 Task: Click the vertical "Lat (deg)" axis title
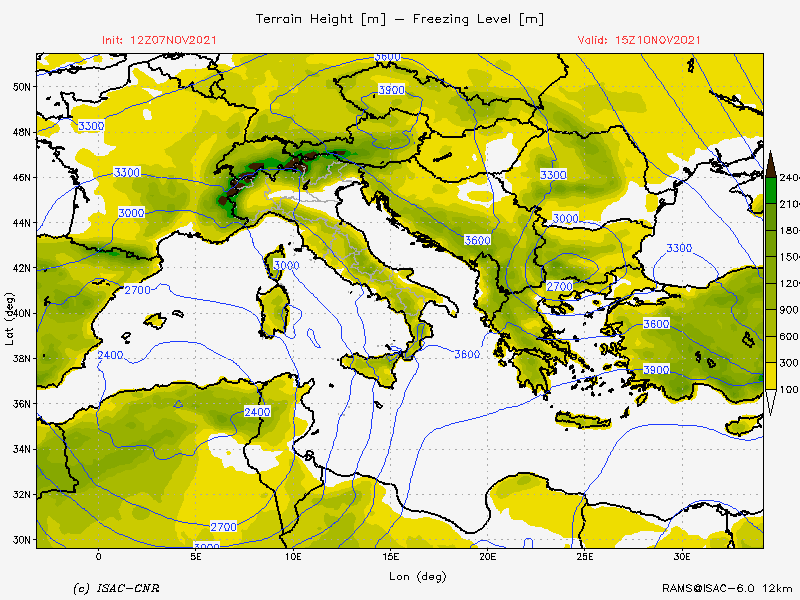[9, 319]
